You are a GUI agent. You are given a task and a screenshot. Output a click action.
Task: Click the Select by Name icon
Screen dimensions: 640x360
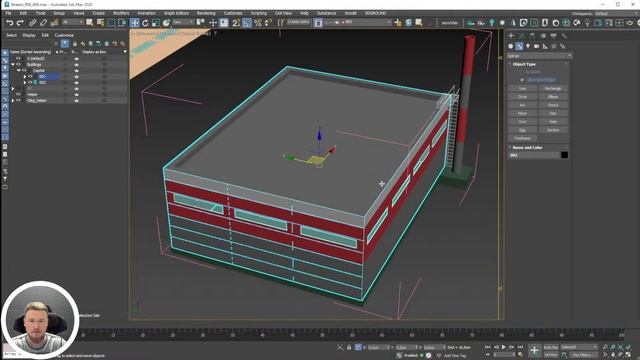click(100, 23)
